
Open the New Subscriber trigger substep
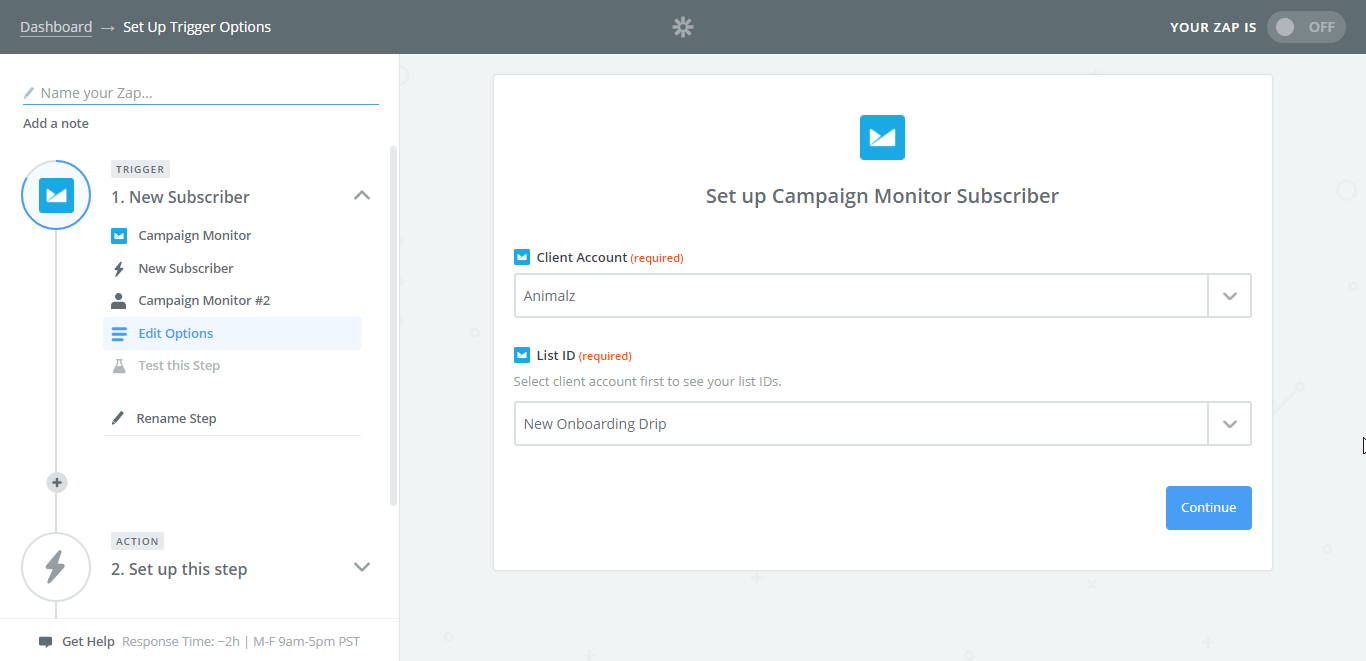[186, 268]
